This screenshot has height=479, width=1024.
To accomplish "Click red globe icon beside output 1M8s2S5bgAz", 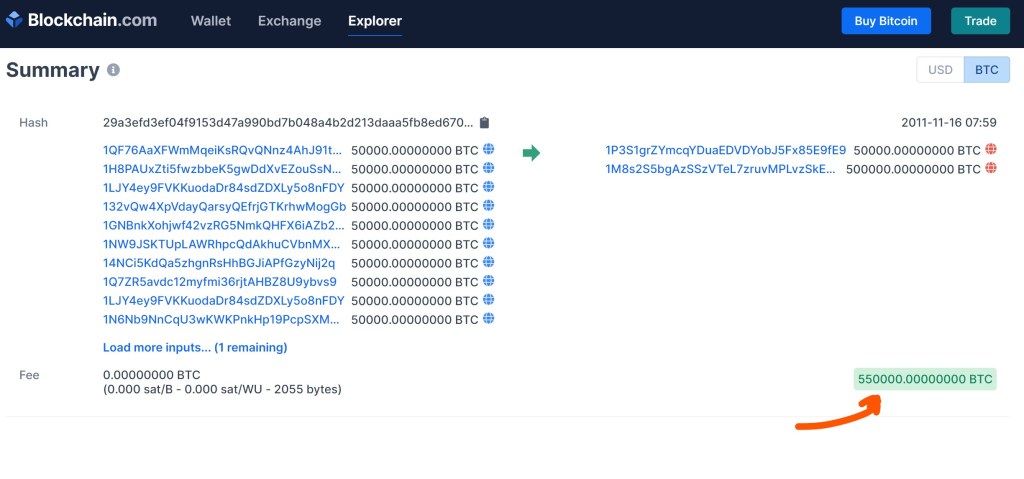I will coord(991,169).
